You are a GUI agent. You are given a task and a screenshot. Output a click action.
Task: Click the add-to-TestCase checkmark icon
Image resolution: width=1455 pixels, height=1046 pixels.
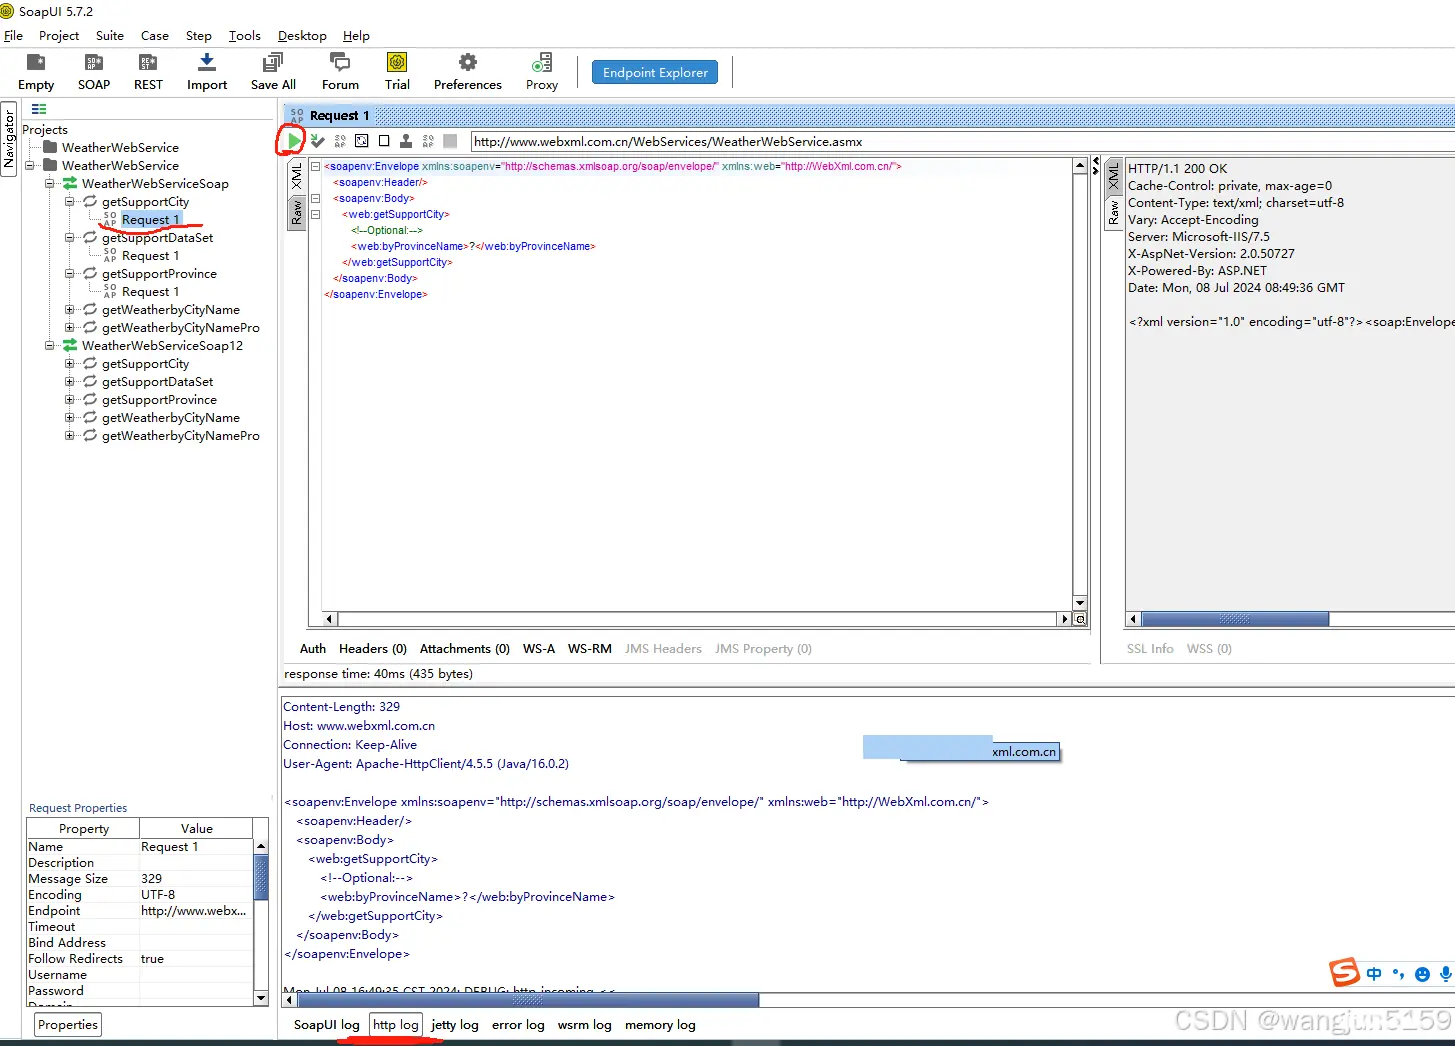318,141
